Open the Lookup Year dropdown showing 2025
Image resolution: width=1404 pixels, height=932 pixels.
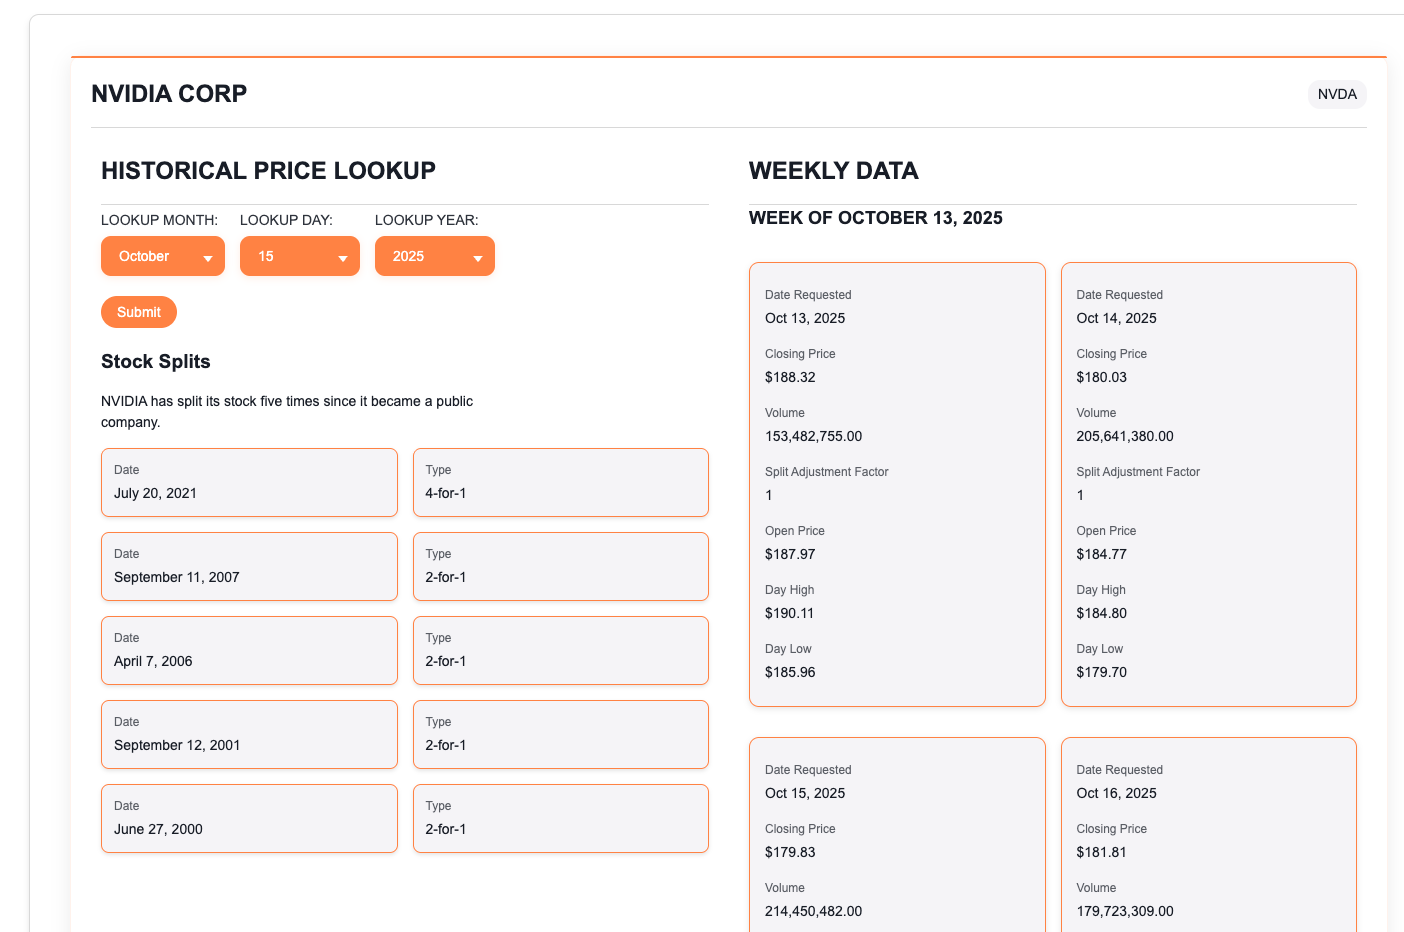[x=434, y=256]
